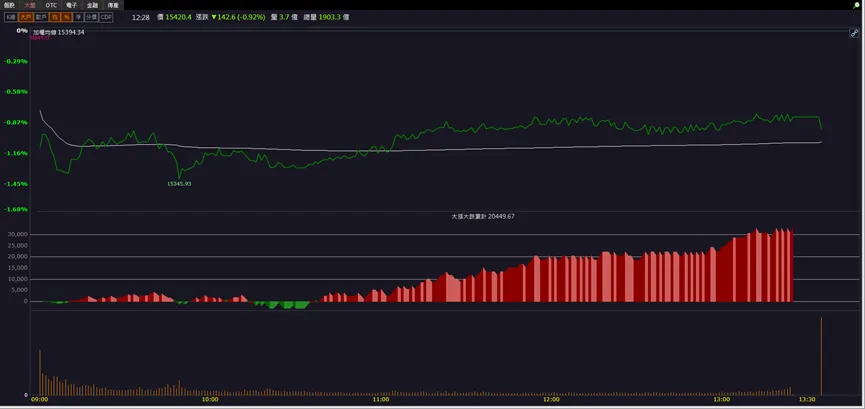This screenshot has width=865, height=409.
Task: Click the index price value 15420.4
Action: [x=178, y=17]
